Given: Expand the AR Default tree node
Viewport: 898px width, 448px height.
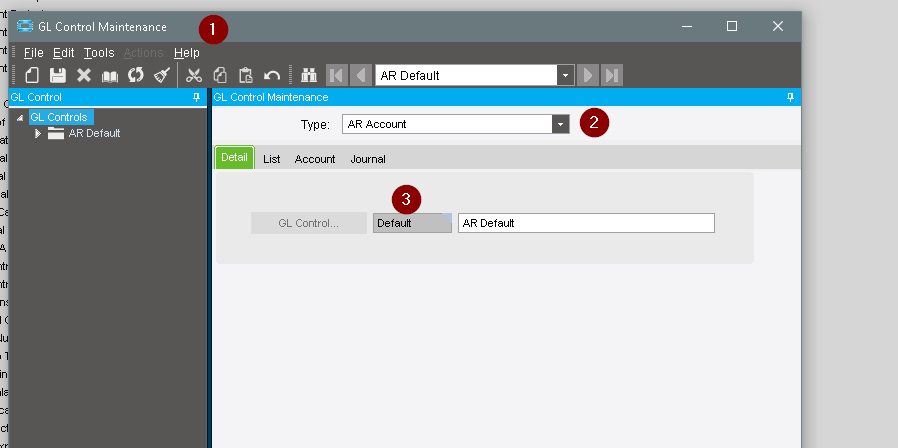Looking at the screenshot, I should click(x=38, y=133).
